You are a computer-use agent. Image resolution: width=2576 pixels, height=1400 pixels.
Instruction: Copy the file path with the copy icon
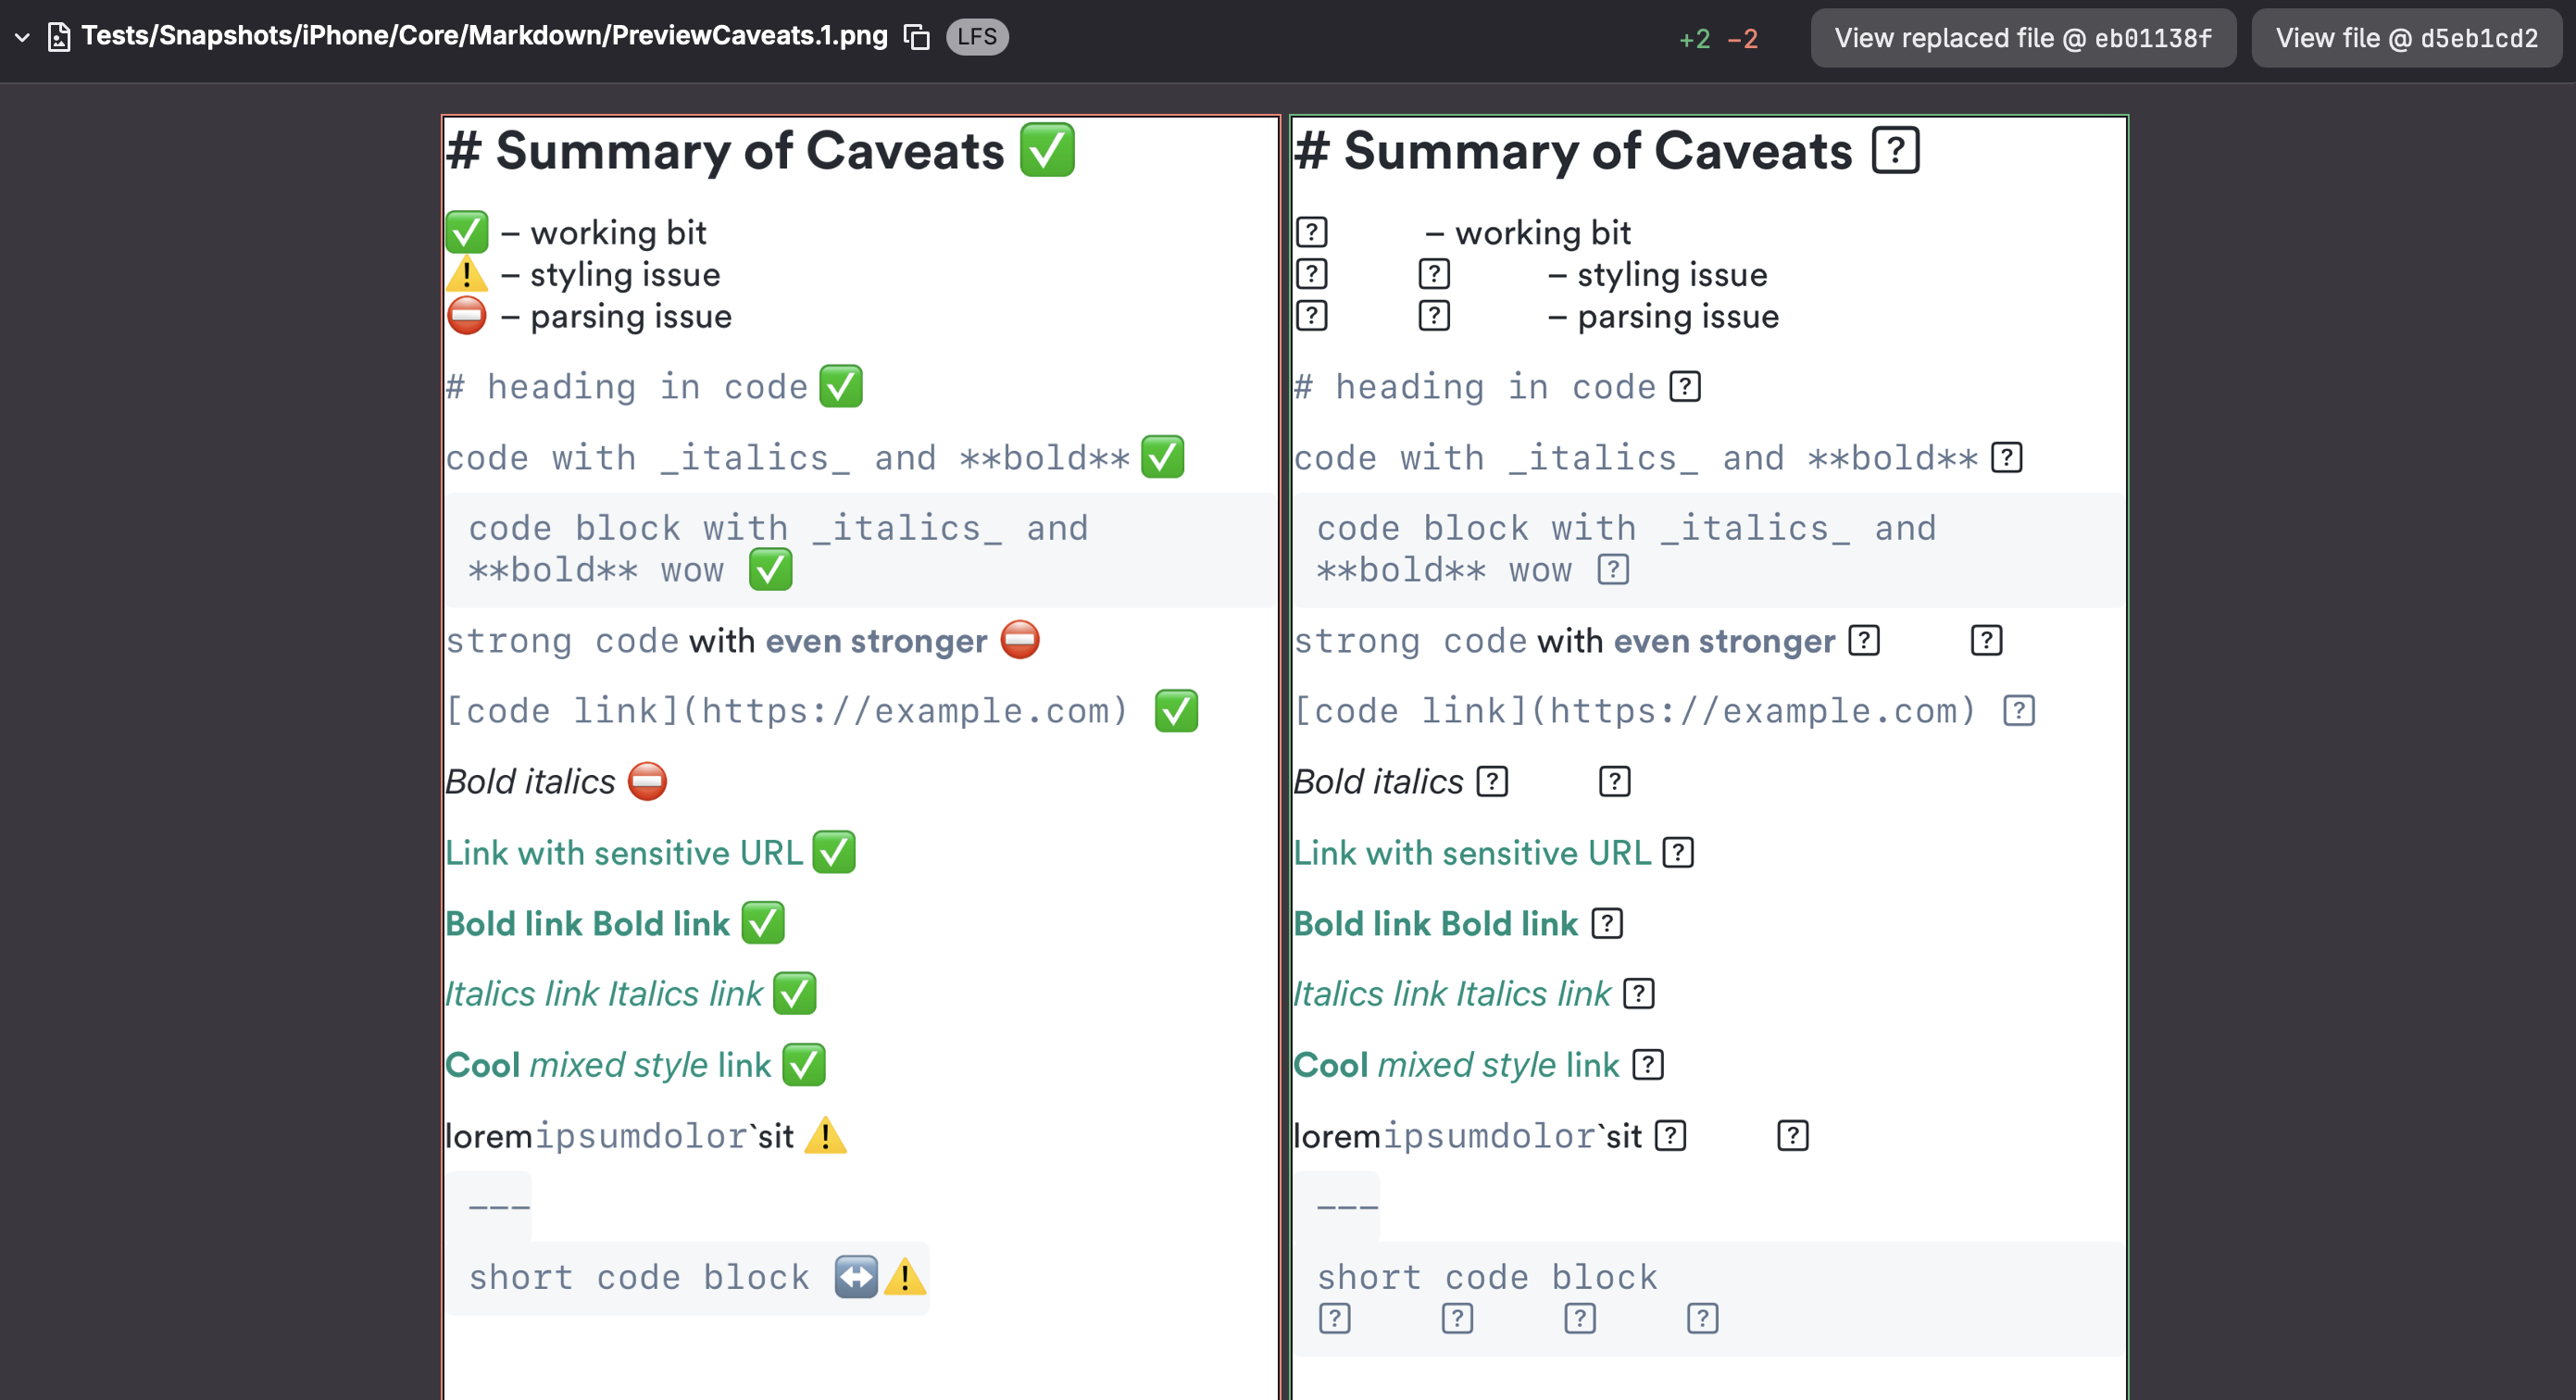coord(916,38)
